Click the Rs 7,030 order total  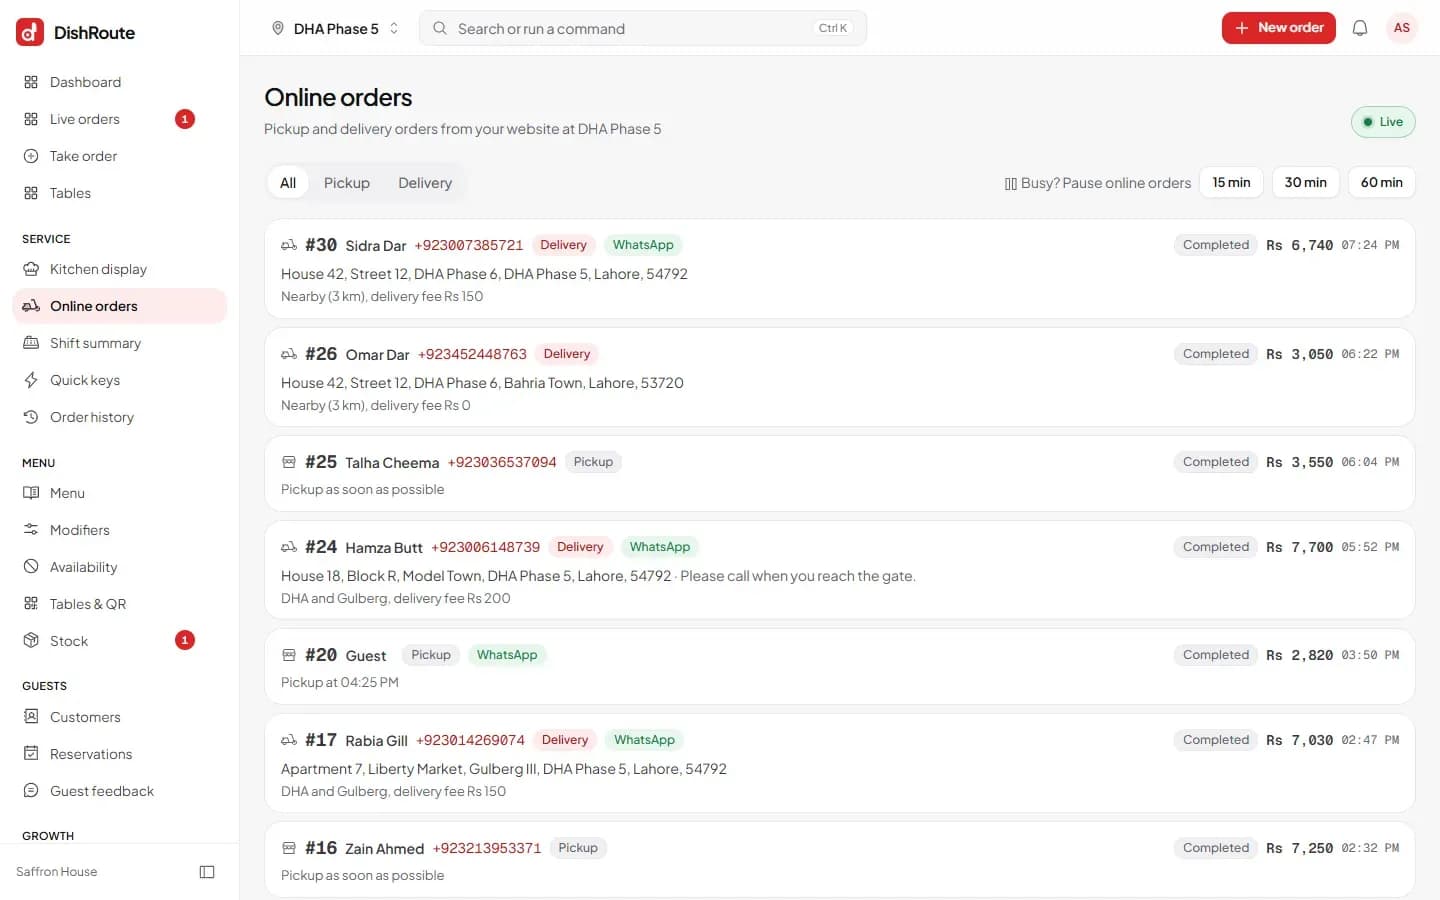coord(1299,740)
